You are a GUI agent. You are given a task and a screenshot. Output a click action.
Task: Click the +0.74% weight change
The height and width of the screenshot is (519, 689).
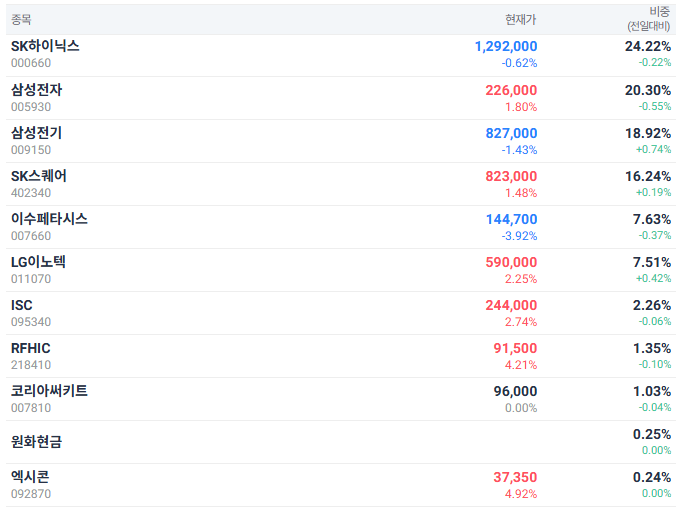(654, 149)
